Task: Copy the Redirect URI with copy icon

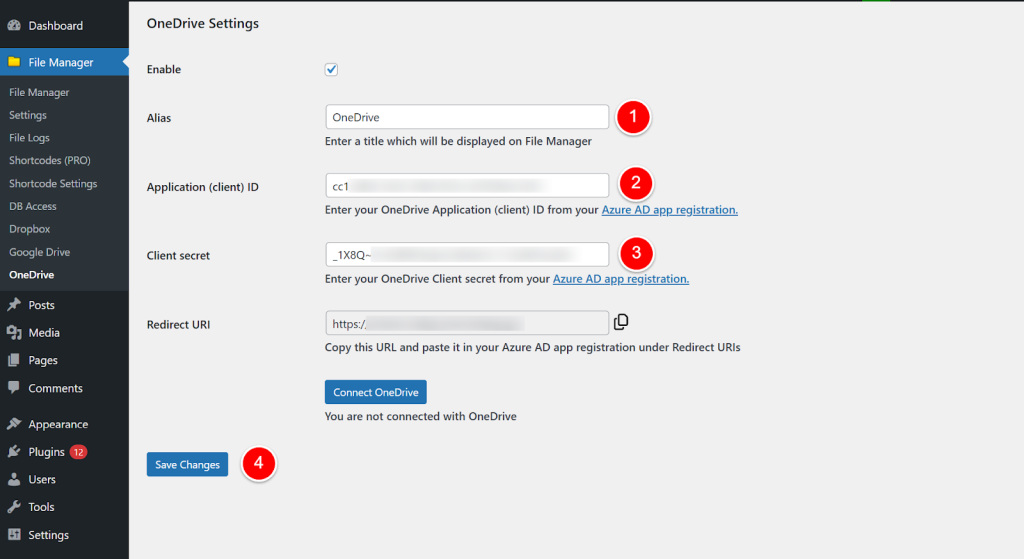Action: click(621, 321)
